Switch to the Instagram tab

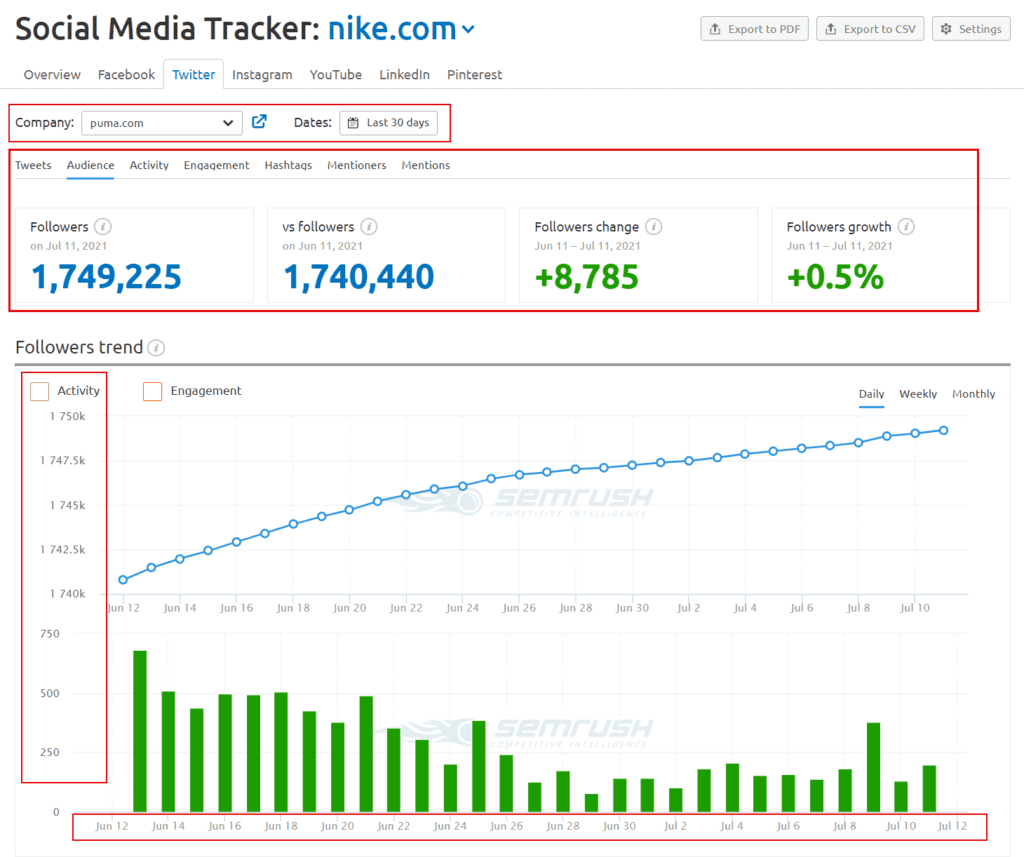[262, 74]
